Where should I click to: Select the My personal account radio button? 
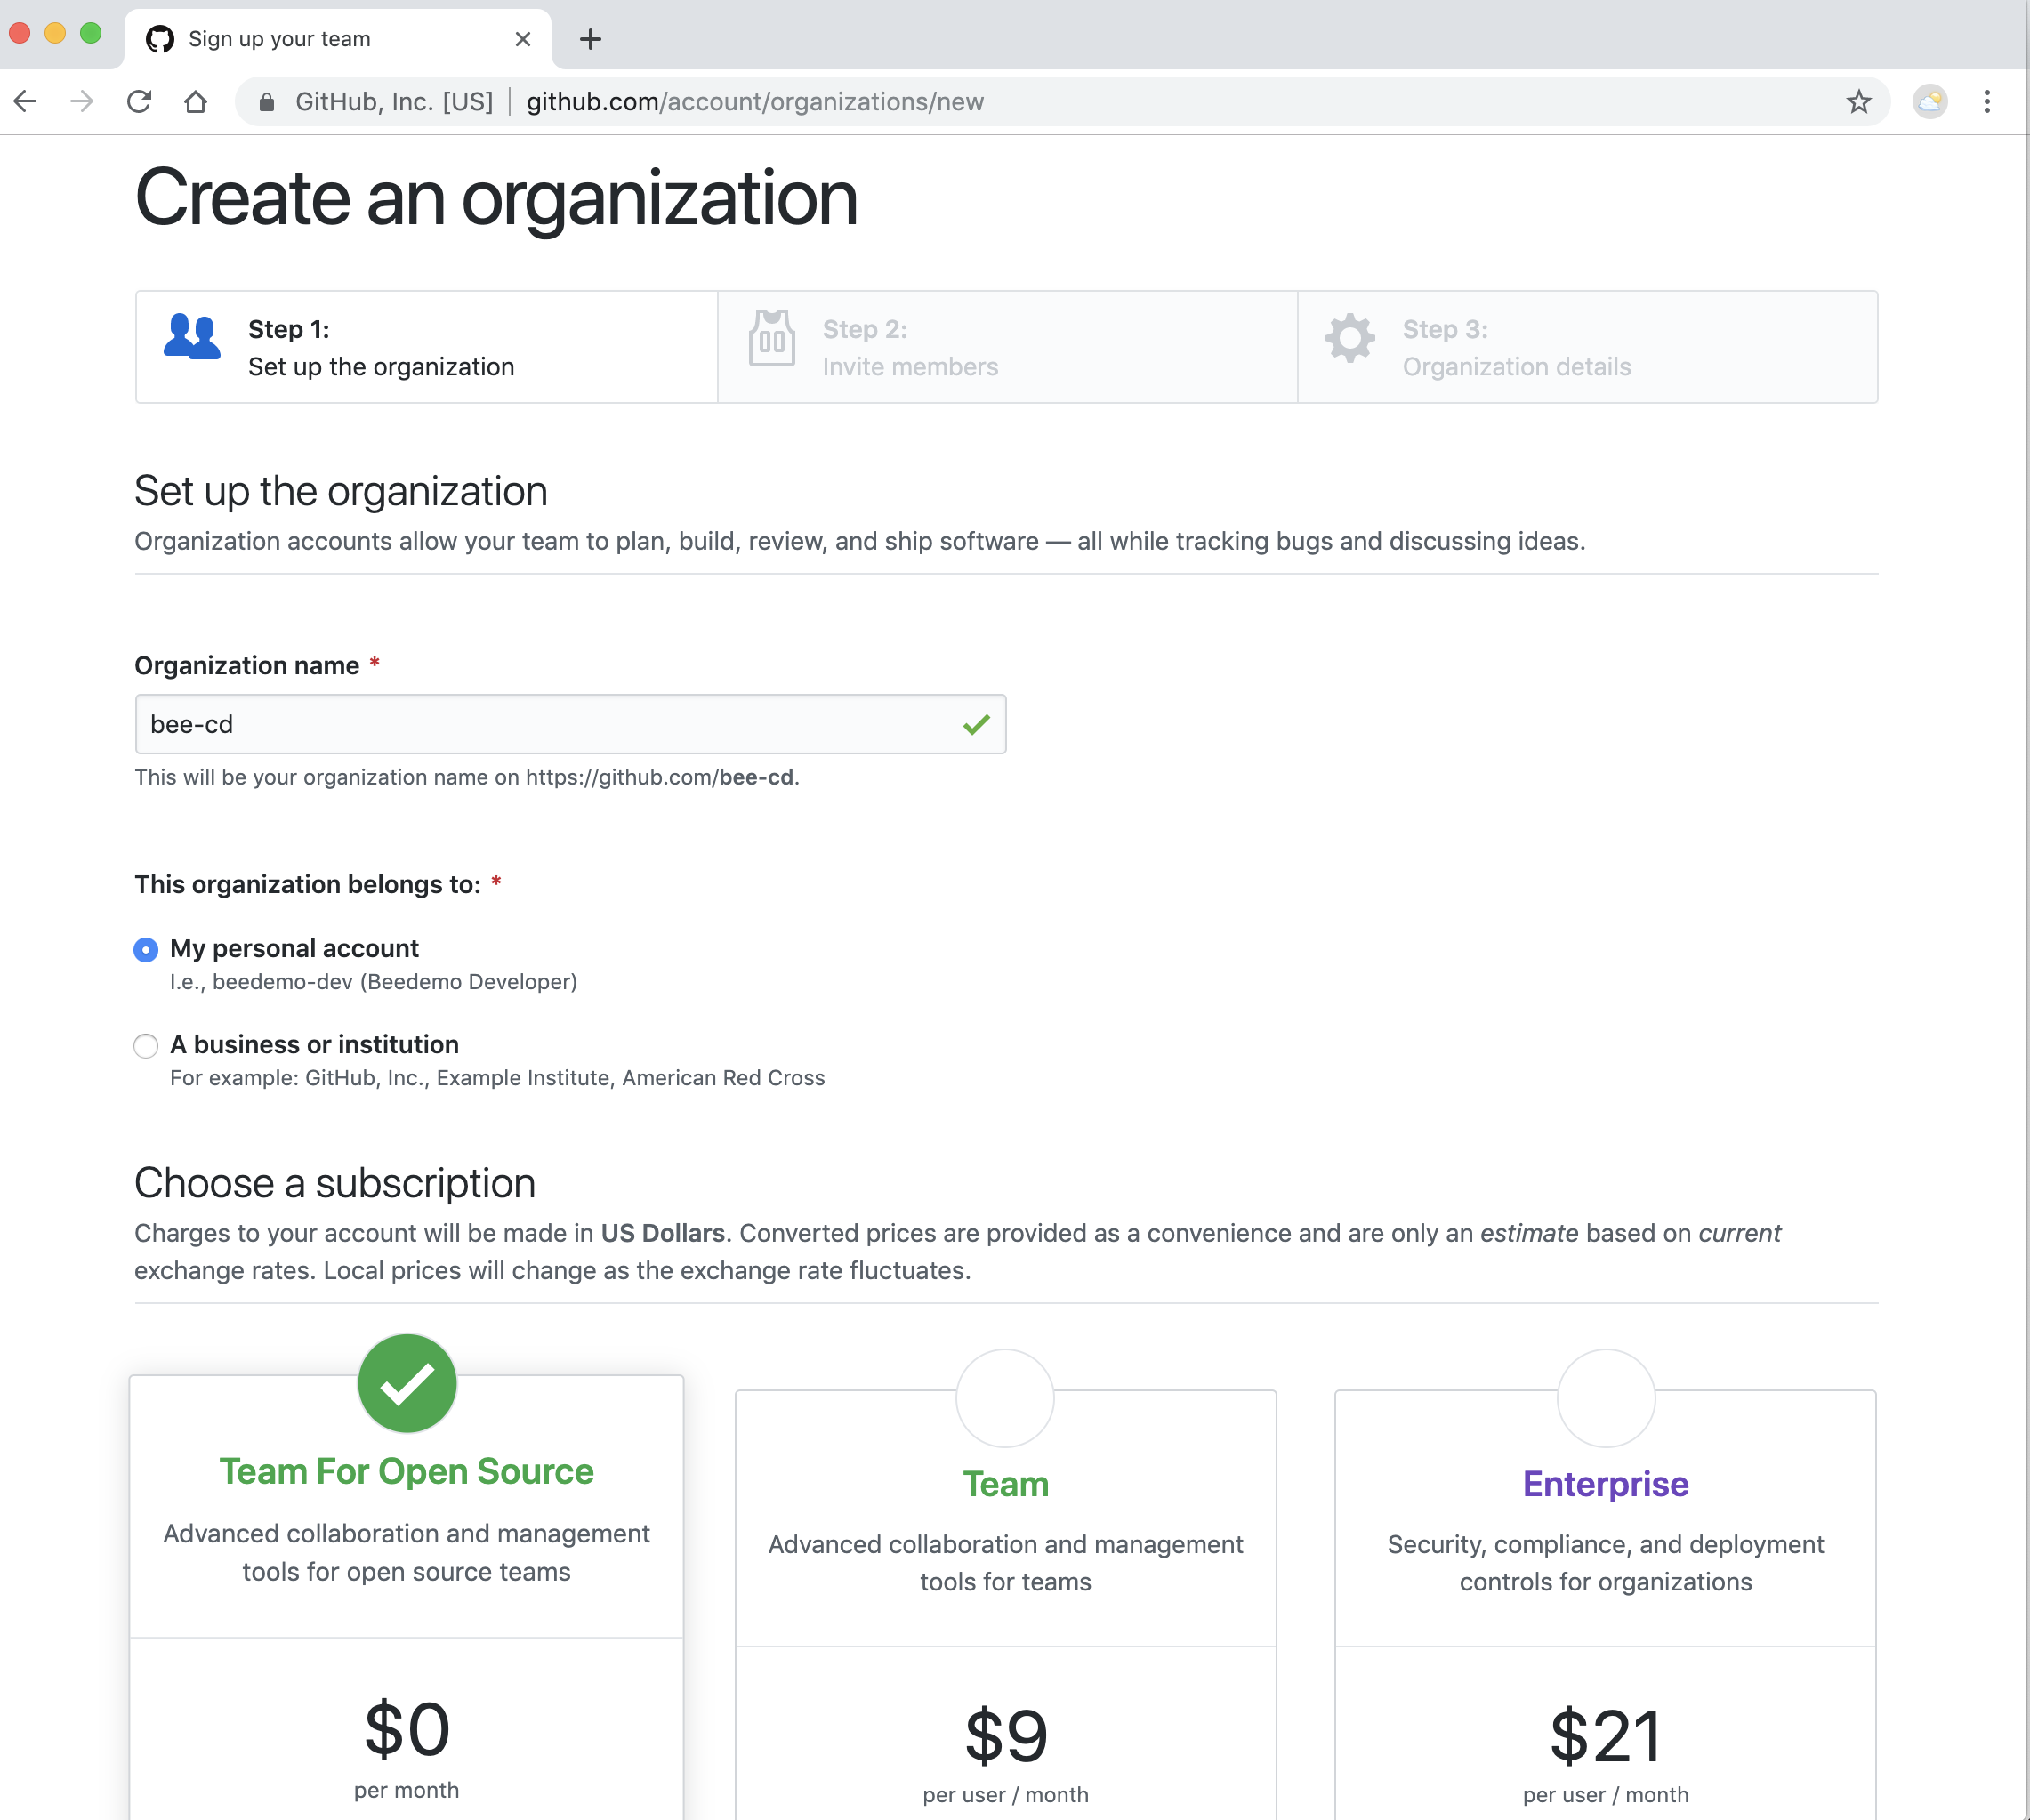click(x=146, y=948)
